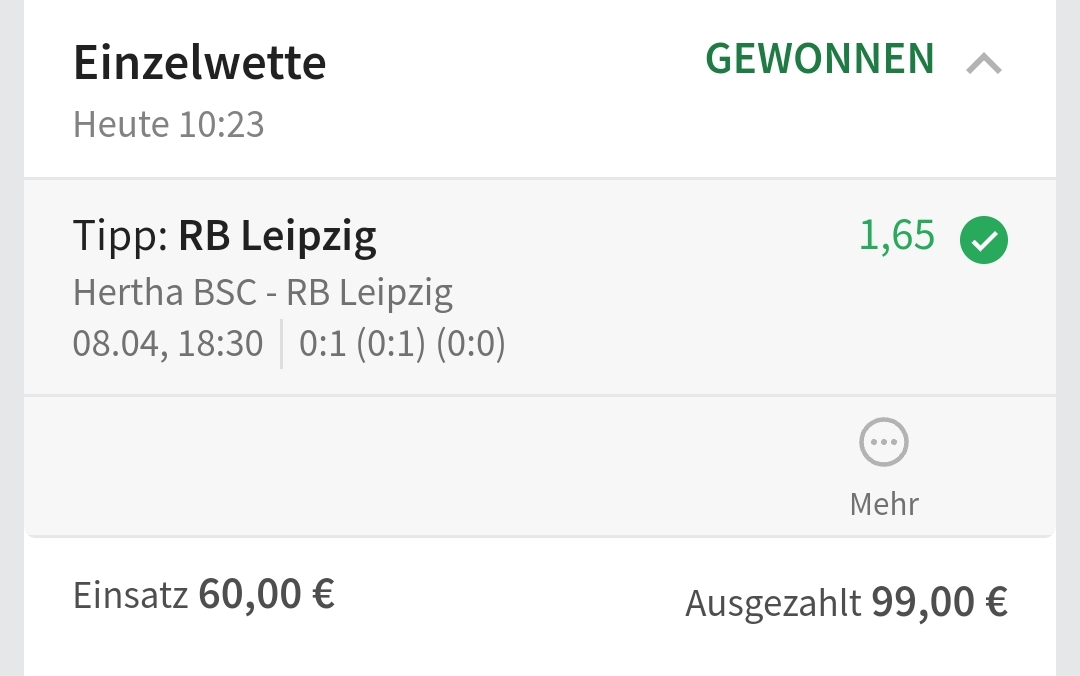This screenshot has height=676, width=1080.
Task: Click the green won checkmark icon
Action: tap(984, 240)
